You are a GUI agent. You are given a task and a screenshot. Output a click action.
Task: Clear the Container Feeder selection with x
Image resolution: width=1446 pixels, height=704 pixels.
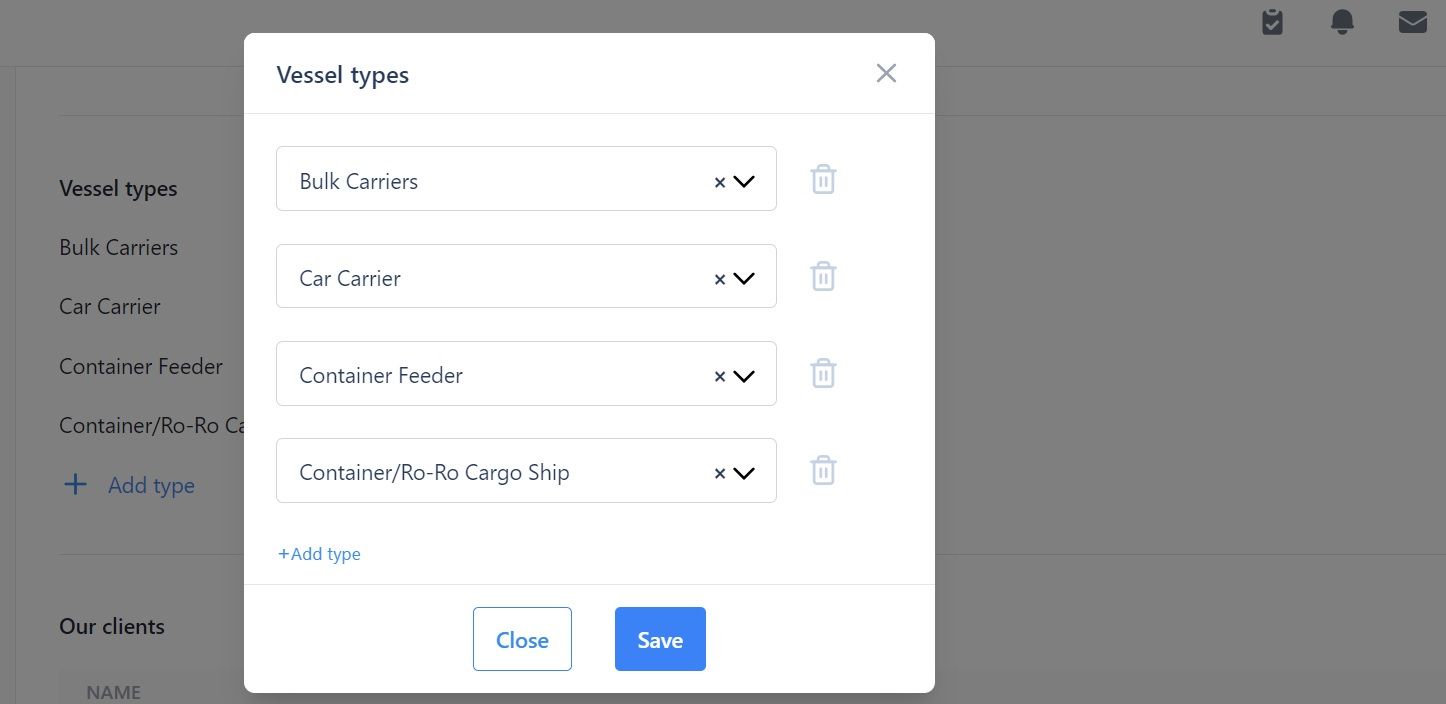coord(719,376)
